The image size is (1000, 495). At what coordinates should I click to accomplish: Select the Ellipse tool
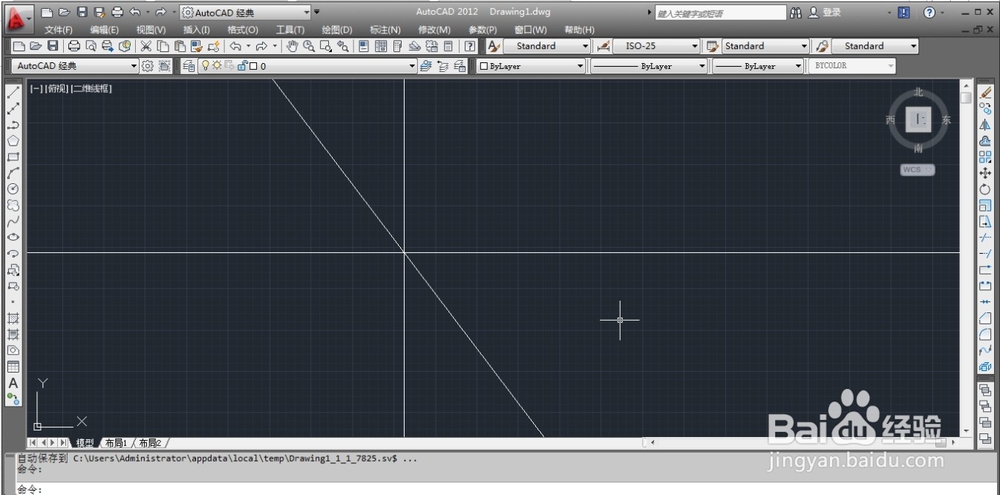pos(13,237)
